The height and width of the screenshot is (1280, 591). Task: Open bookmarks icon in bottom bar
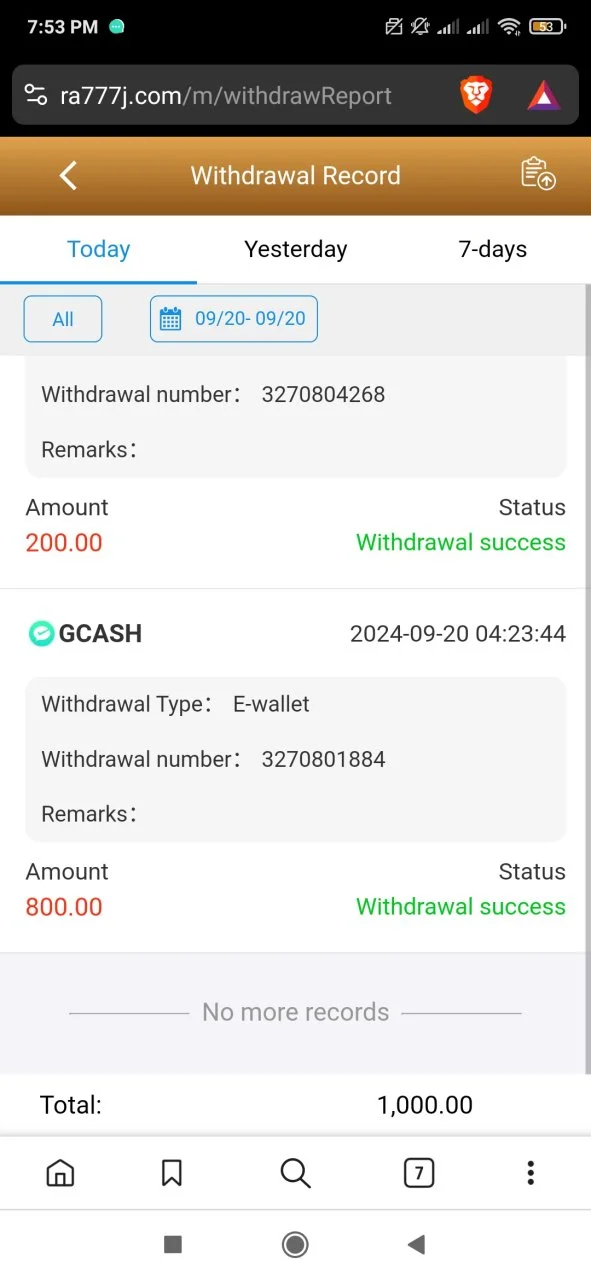point(172,1173)
